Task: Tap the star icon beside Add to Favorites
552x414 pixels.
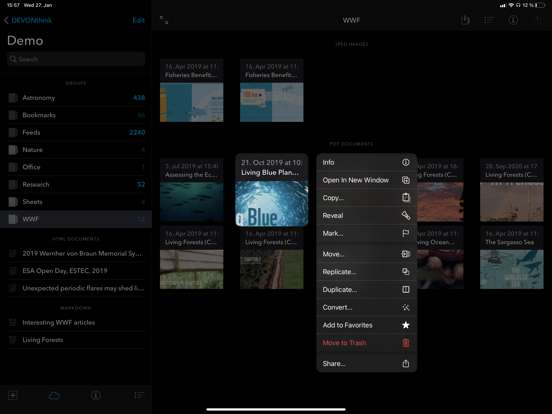Action: (406, 325)
